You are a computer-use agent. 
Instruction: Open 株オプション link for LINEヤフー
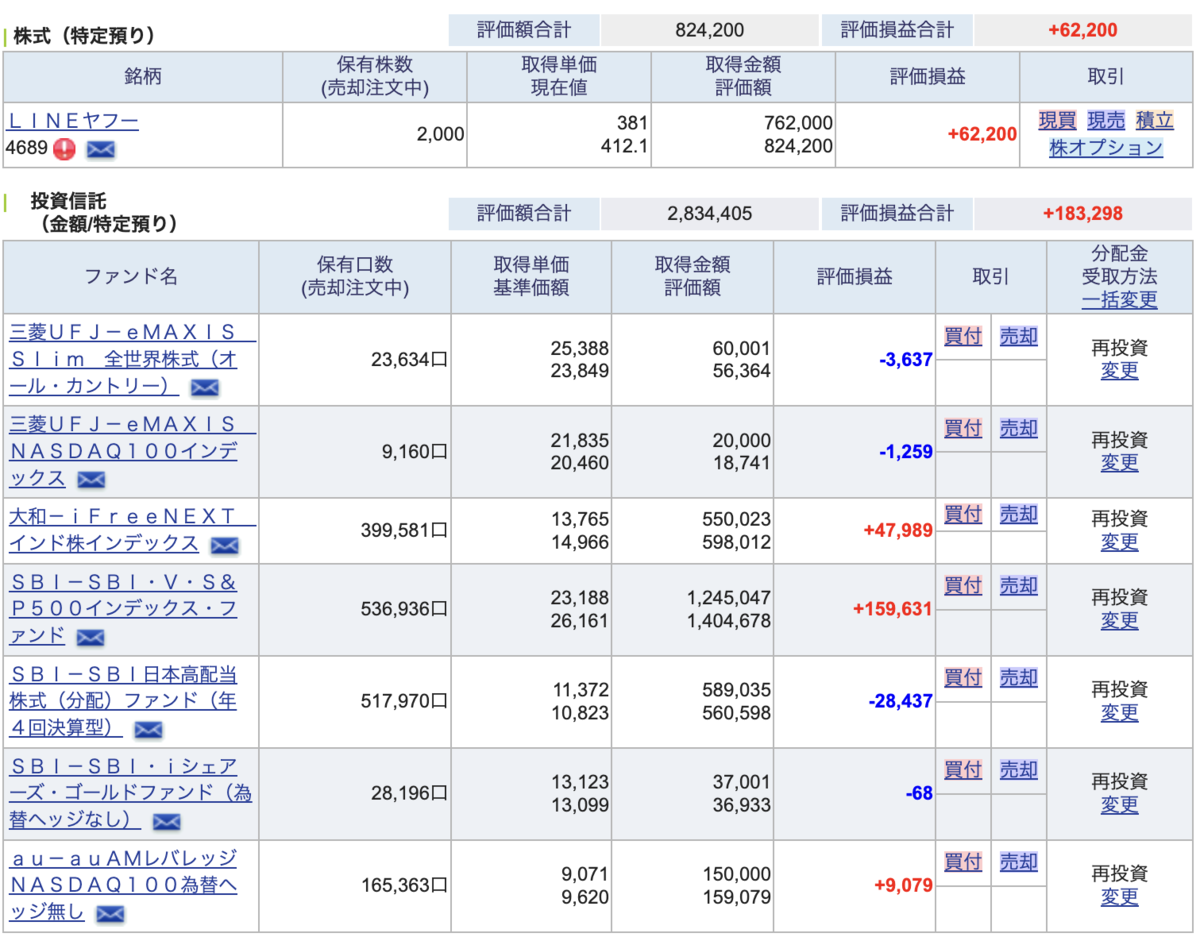tap(1106, 148)
